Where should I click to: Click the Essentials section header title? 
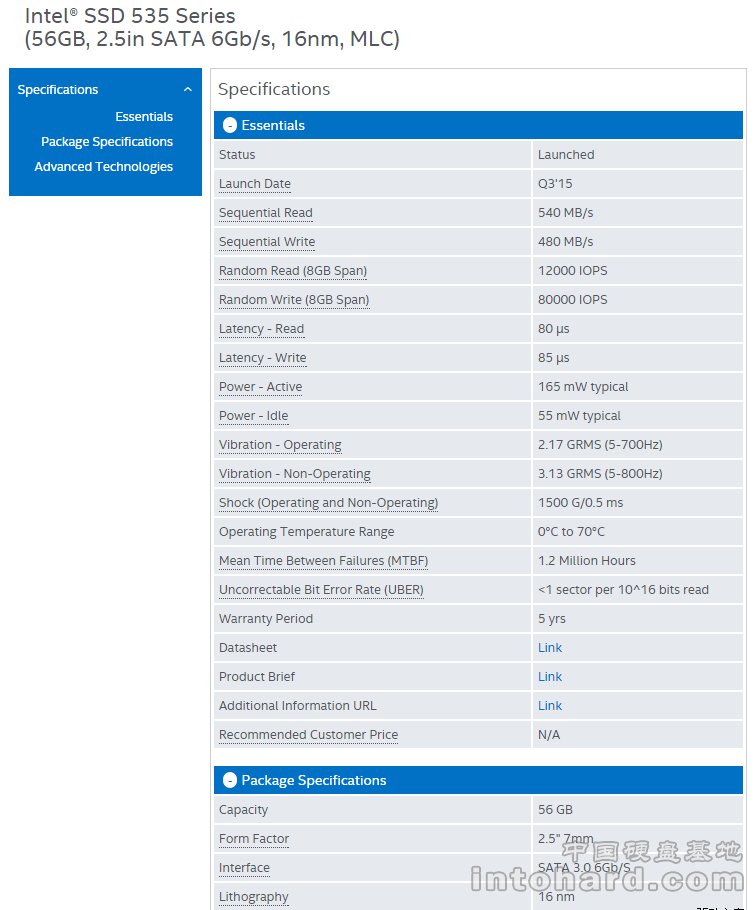(x=273, y=125)
